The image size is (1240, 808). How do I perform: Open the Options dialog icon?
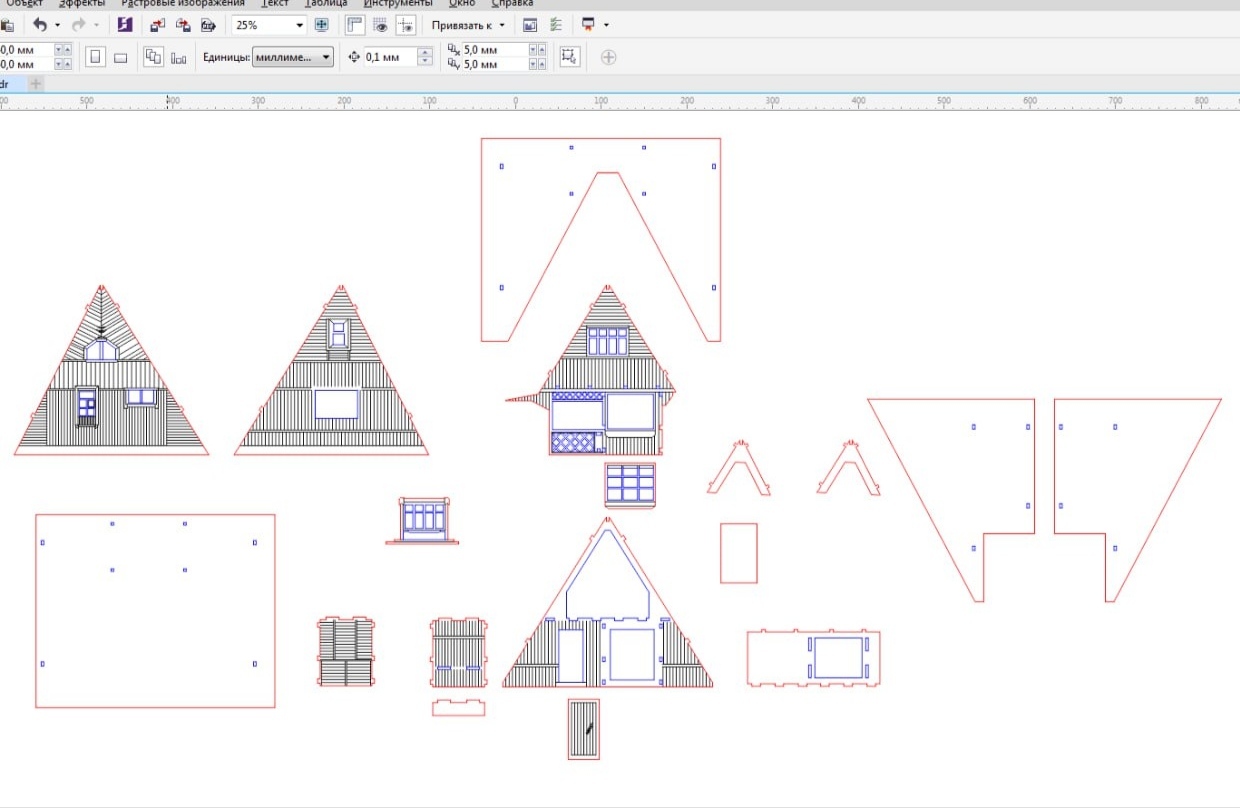tap(551, 25)
